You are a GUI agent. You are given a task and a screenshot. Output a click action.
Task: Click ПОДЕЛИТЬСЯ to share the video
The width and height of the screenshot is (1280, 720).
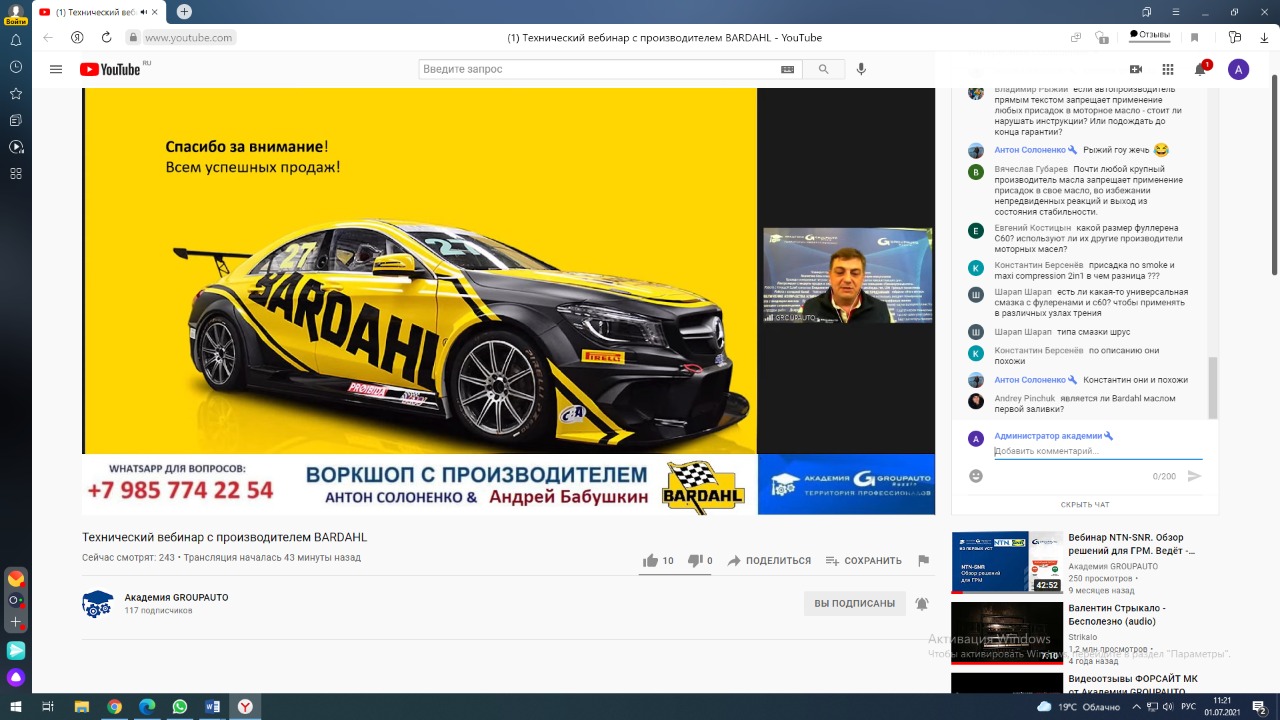[x=768, y=561]
